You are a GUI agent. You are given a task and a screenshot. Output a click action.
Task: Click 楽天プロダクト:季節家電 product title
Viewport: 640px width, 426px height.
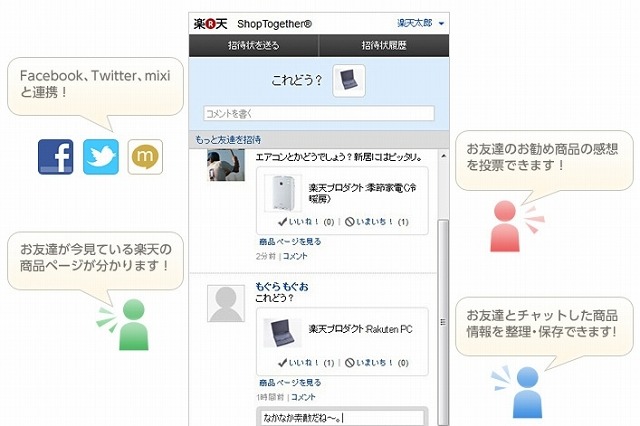[x=362, y=193]
